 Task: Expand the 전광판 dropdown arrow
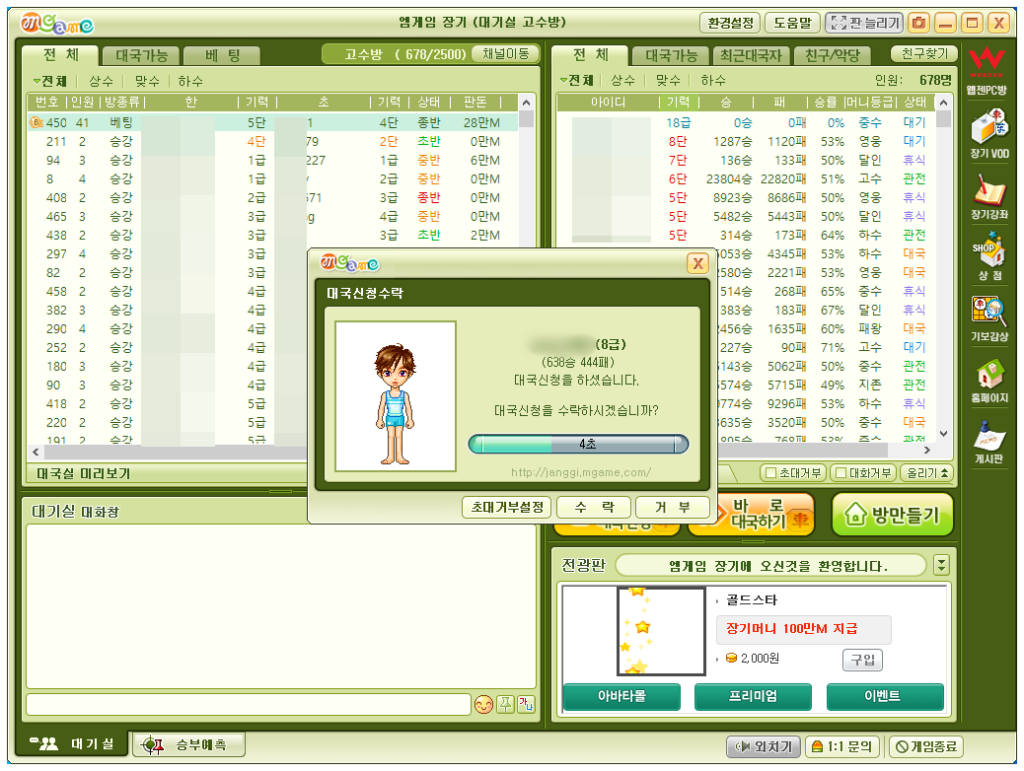pos(941,565)
